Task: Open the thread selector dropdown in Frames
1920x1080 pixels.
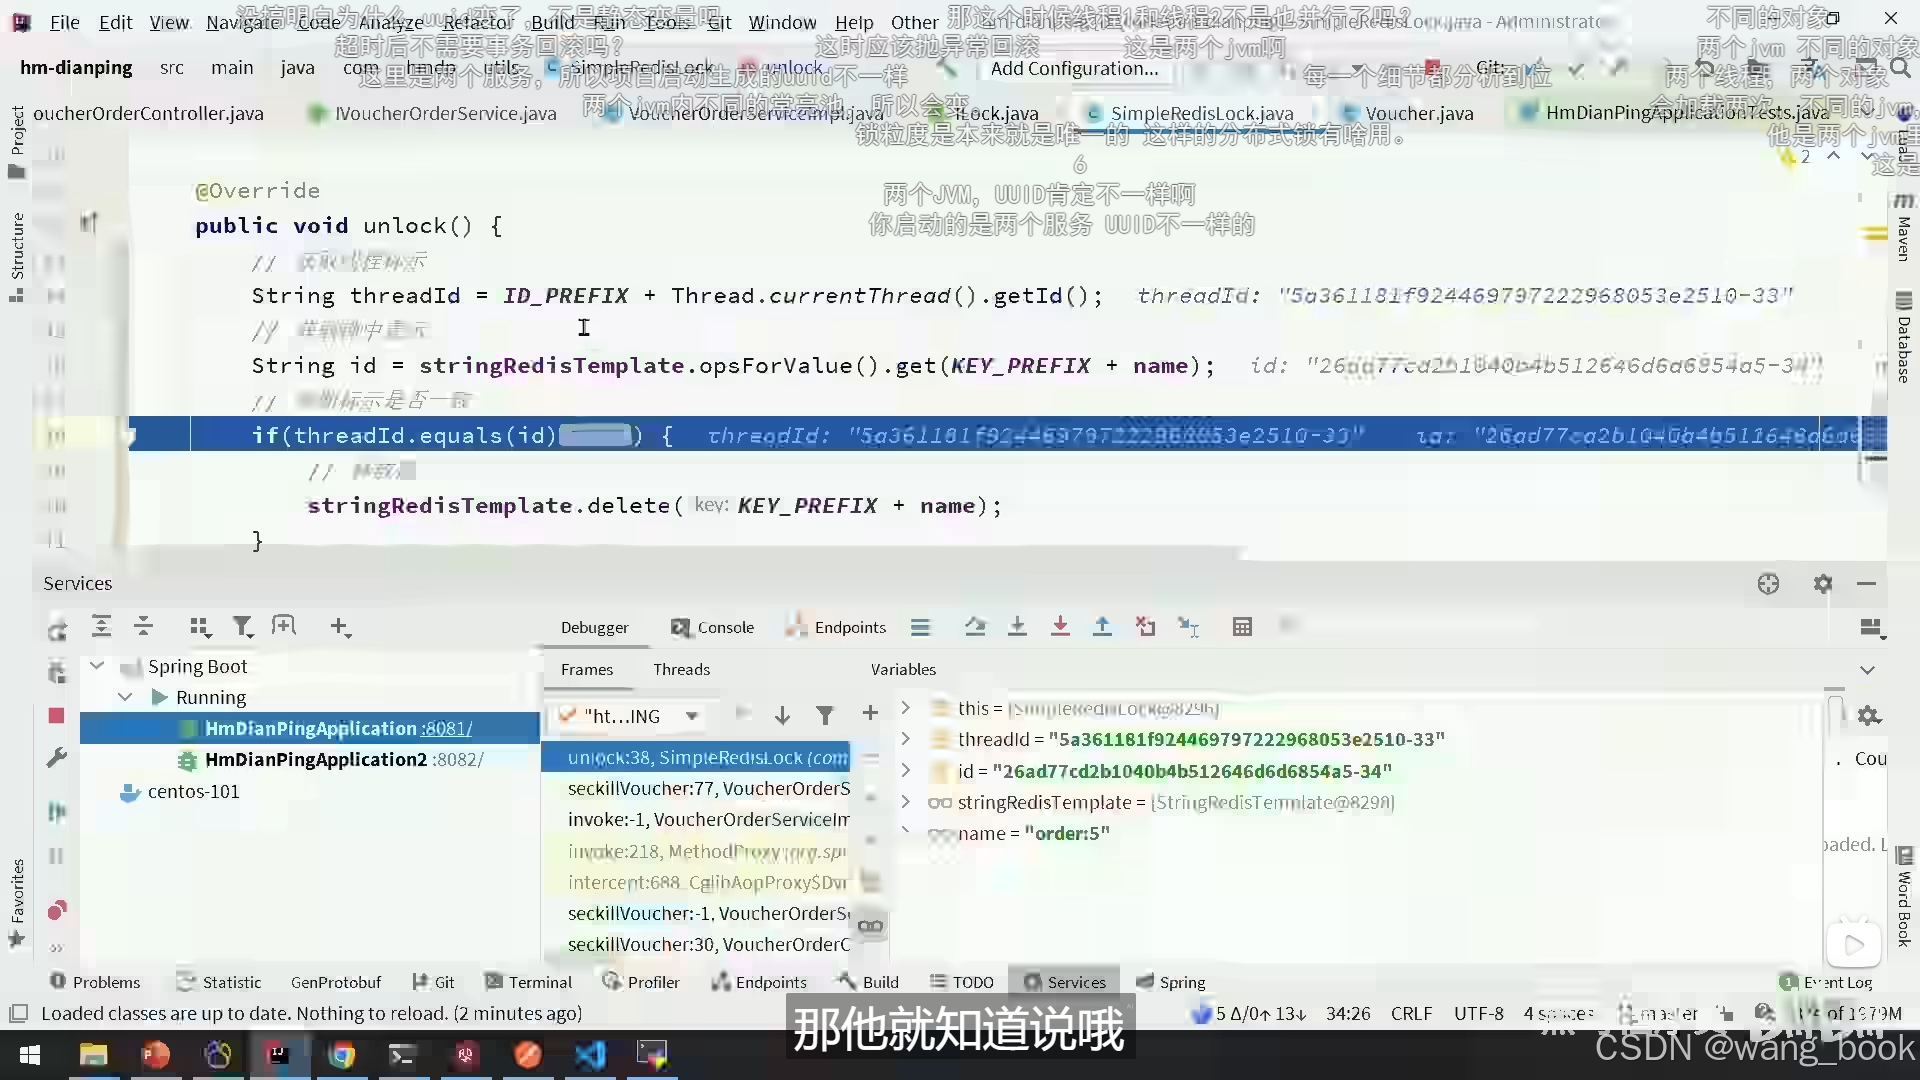Action: click(x=691, y=716)
